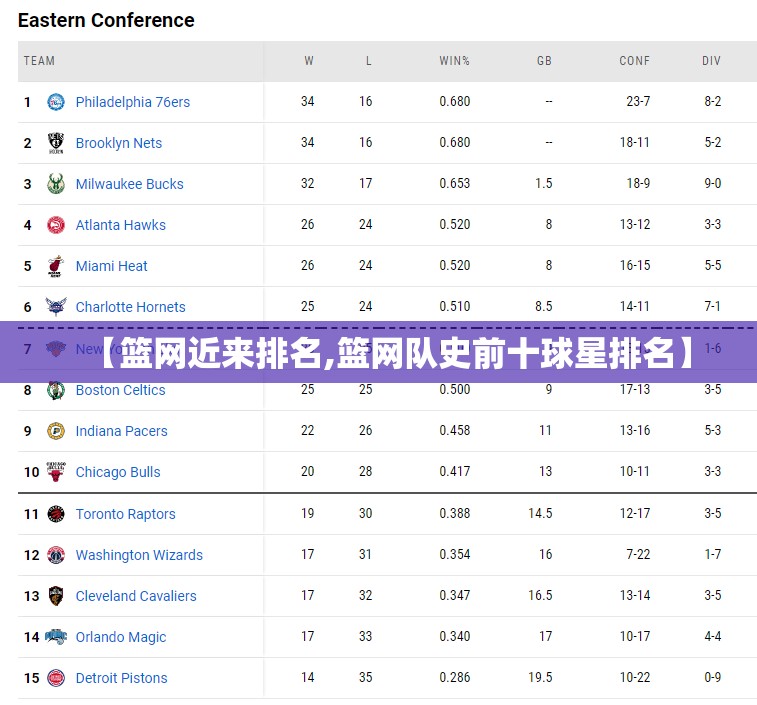Viewport: 757px width, 705px height.
Task: Click the Philadelphia 76ers team logo
Action: [56, 102]
